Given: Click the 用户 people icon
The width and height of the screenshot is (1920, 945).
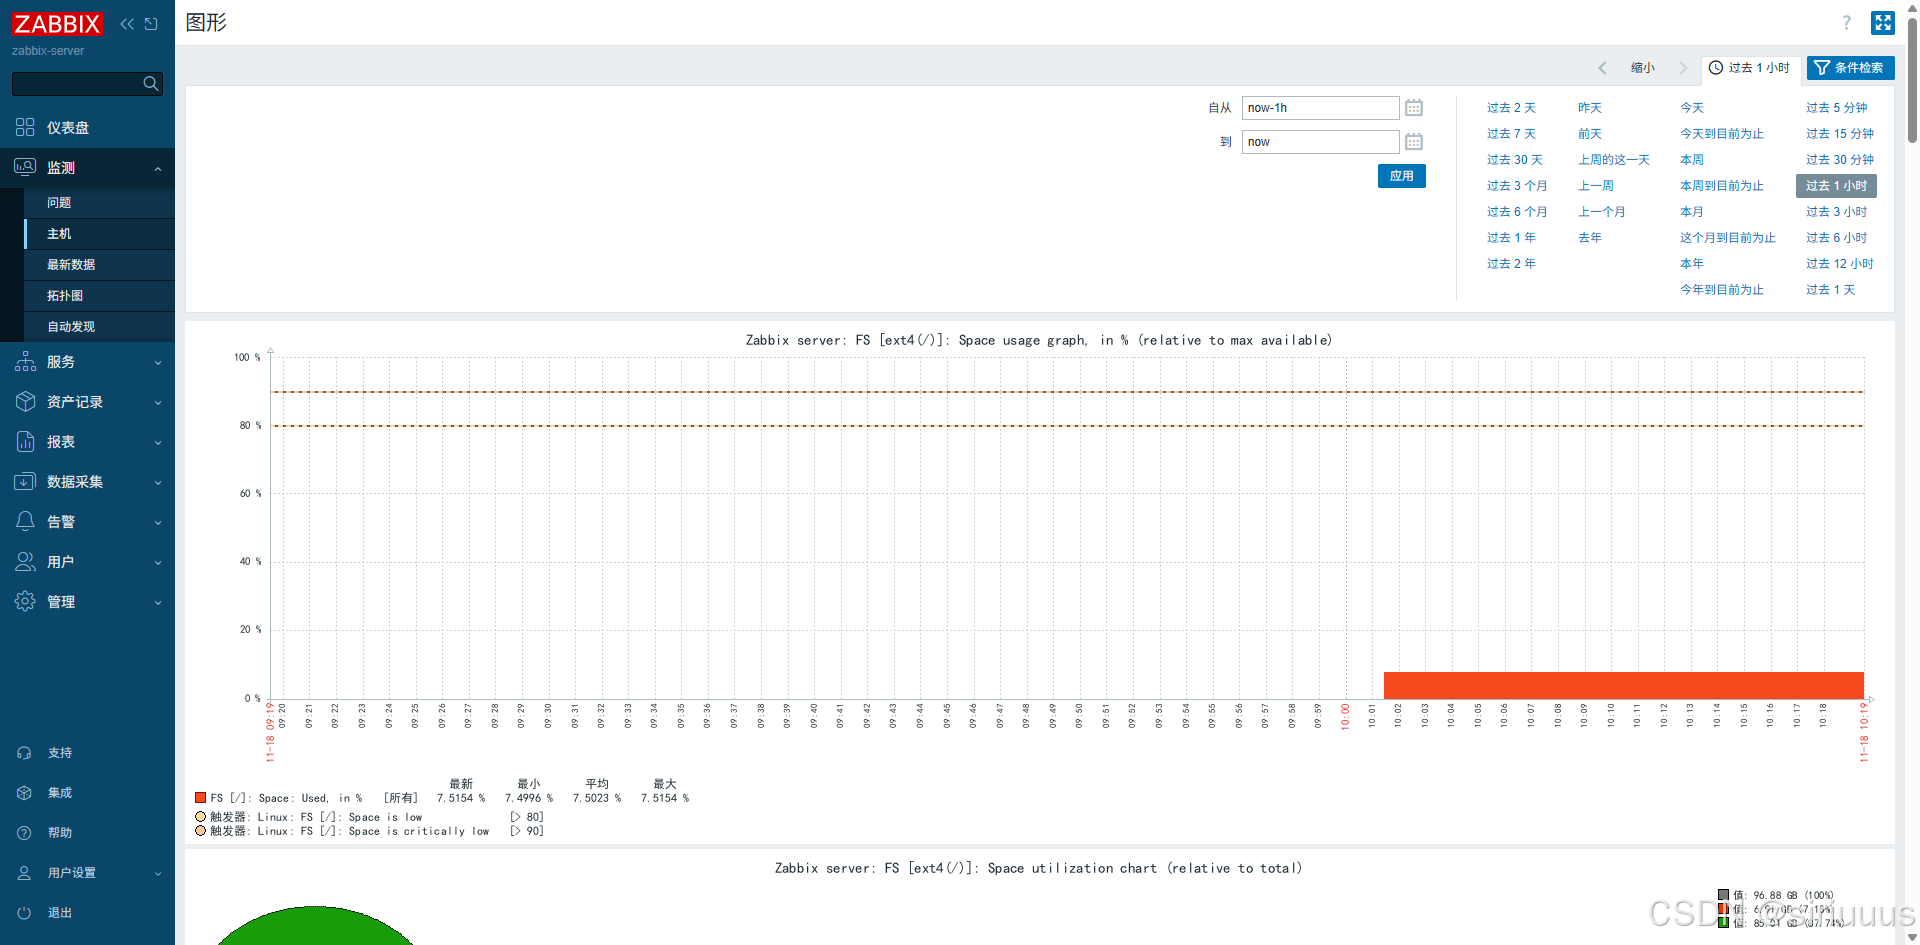Looking at the screenshot, I should [25, 562].
